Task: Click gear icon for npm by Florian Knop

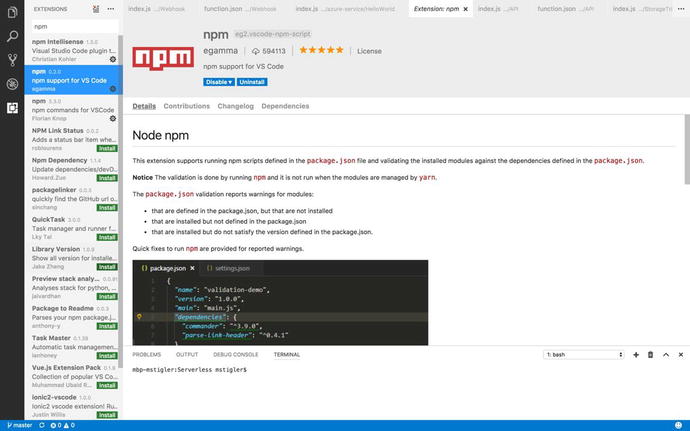Action: click(113, 118)
